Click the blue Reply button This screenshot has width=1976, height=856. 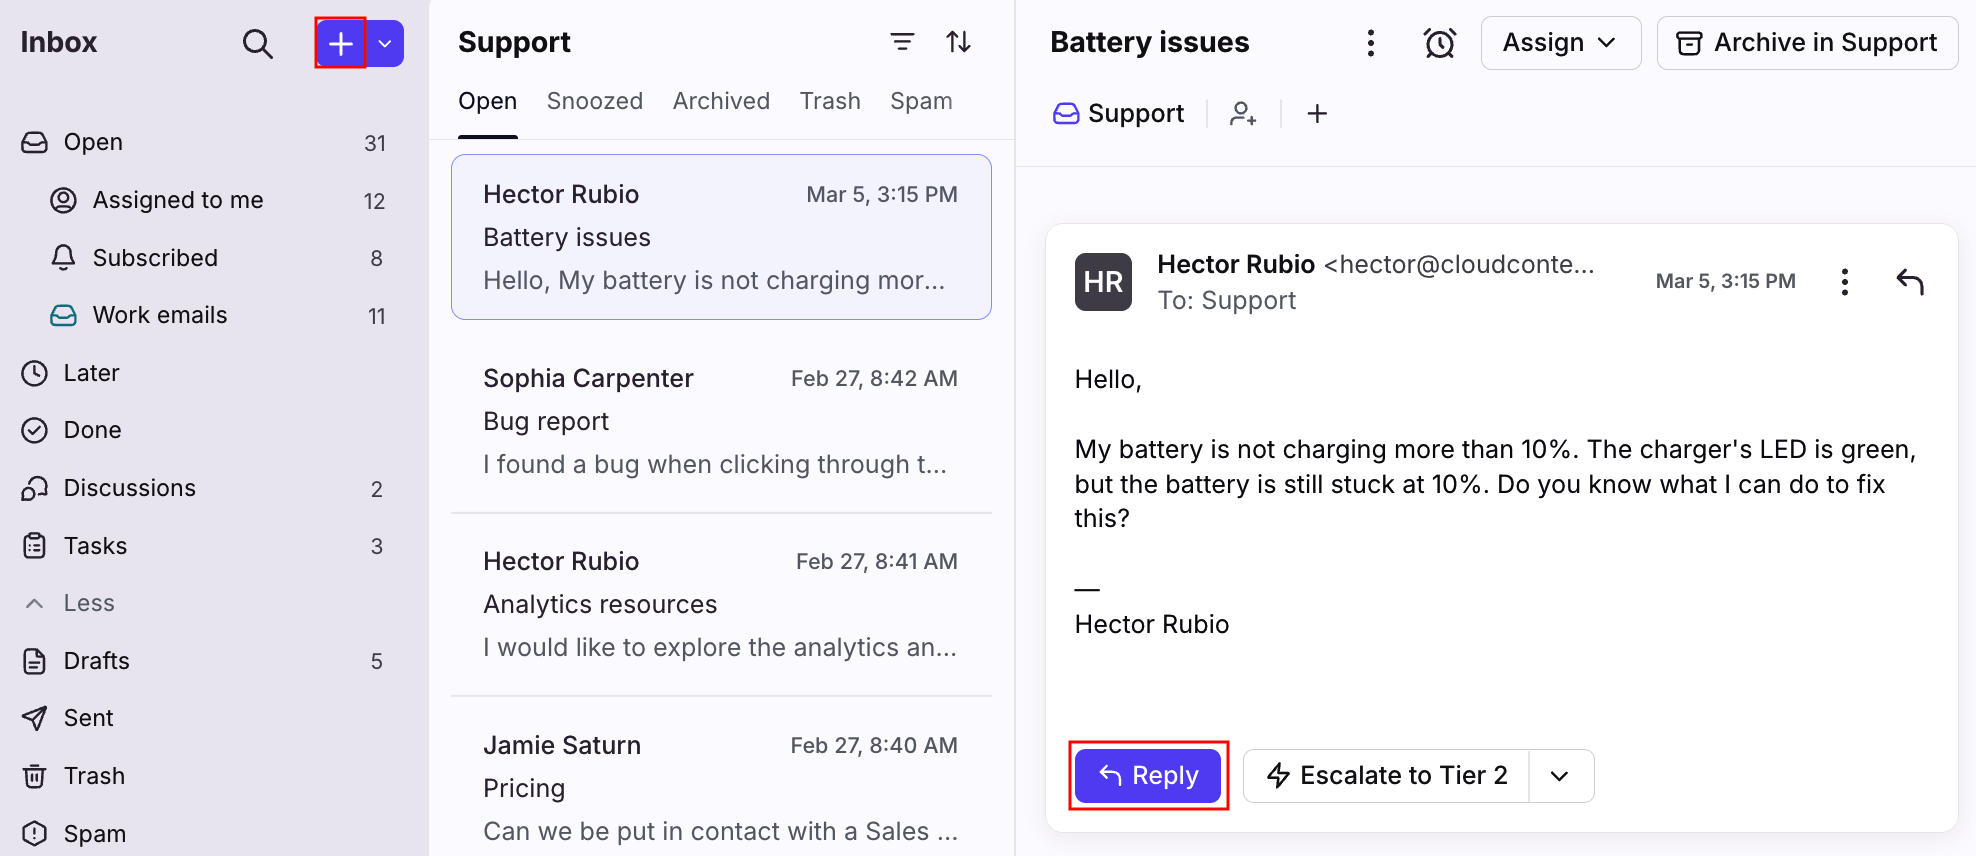pos(1148,776)
